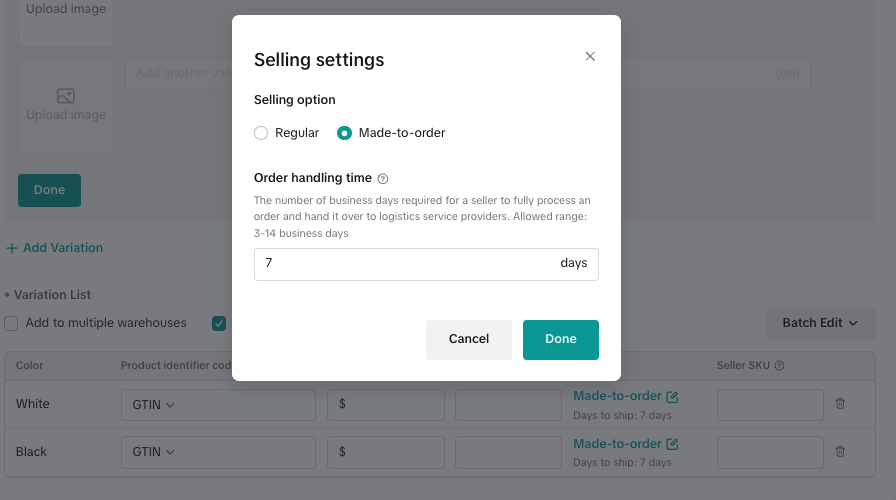This screenshot has width=896, height=500.
Task: Check Add to multiple warehouses
Action: (x=11, y=323)
